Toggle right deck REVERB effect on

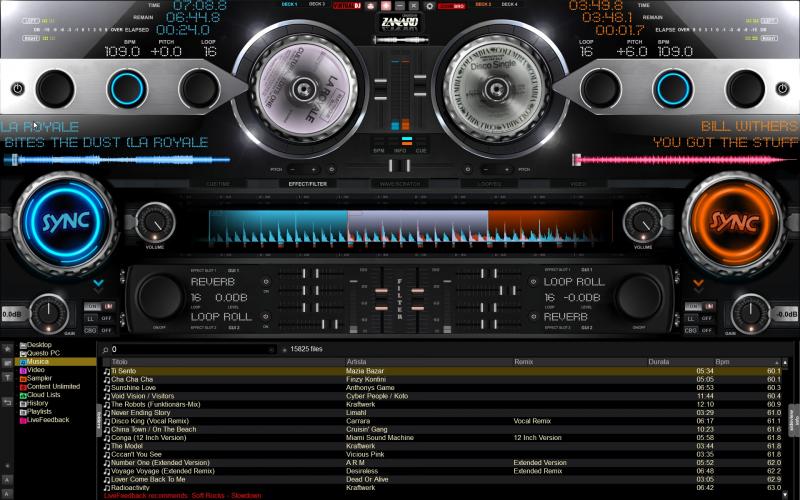pos(533,316)
